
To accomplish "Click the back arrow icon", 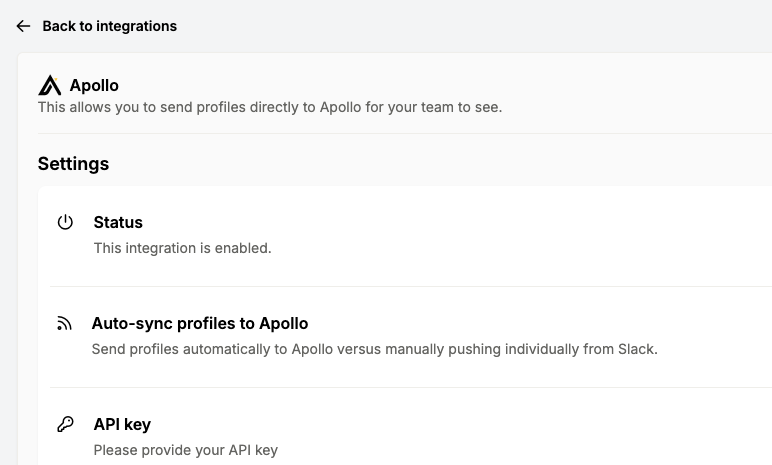I will (23, 26).
